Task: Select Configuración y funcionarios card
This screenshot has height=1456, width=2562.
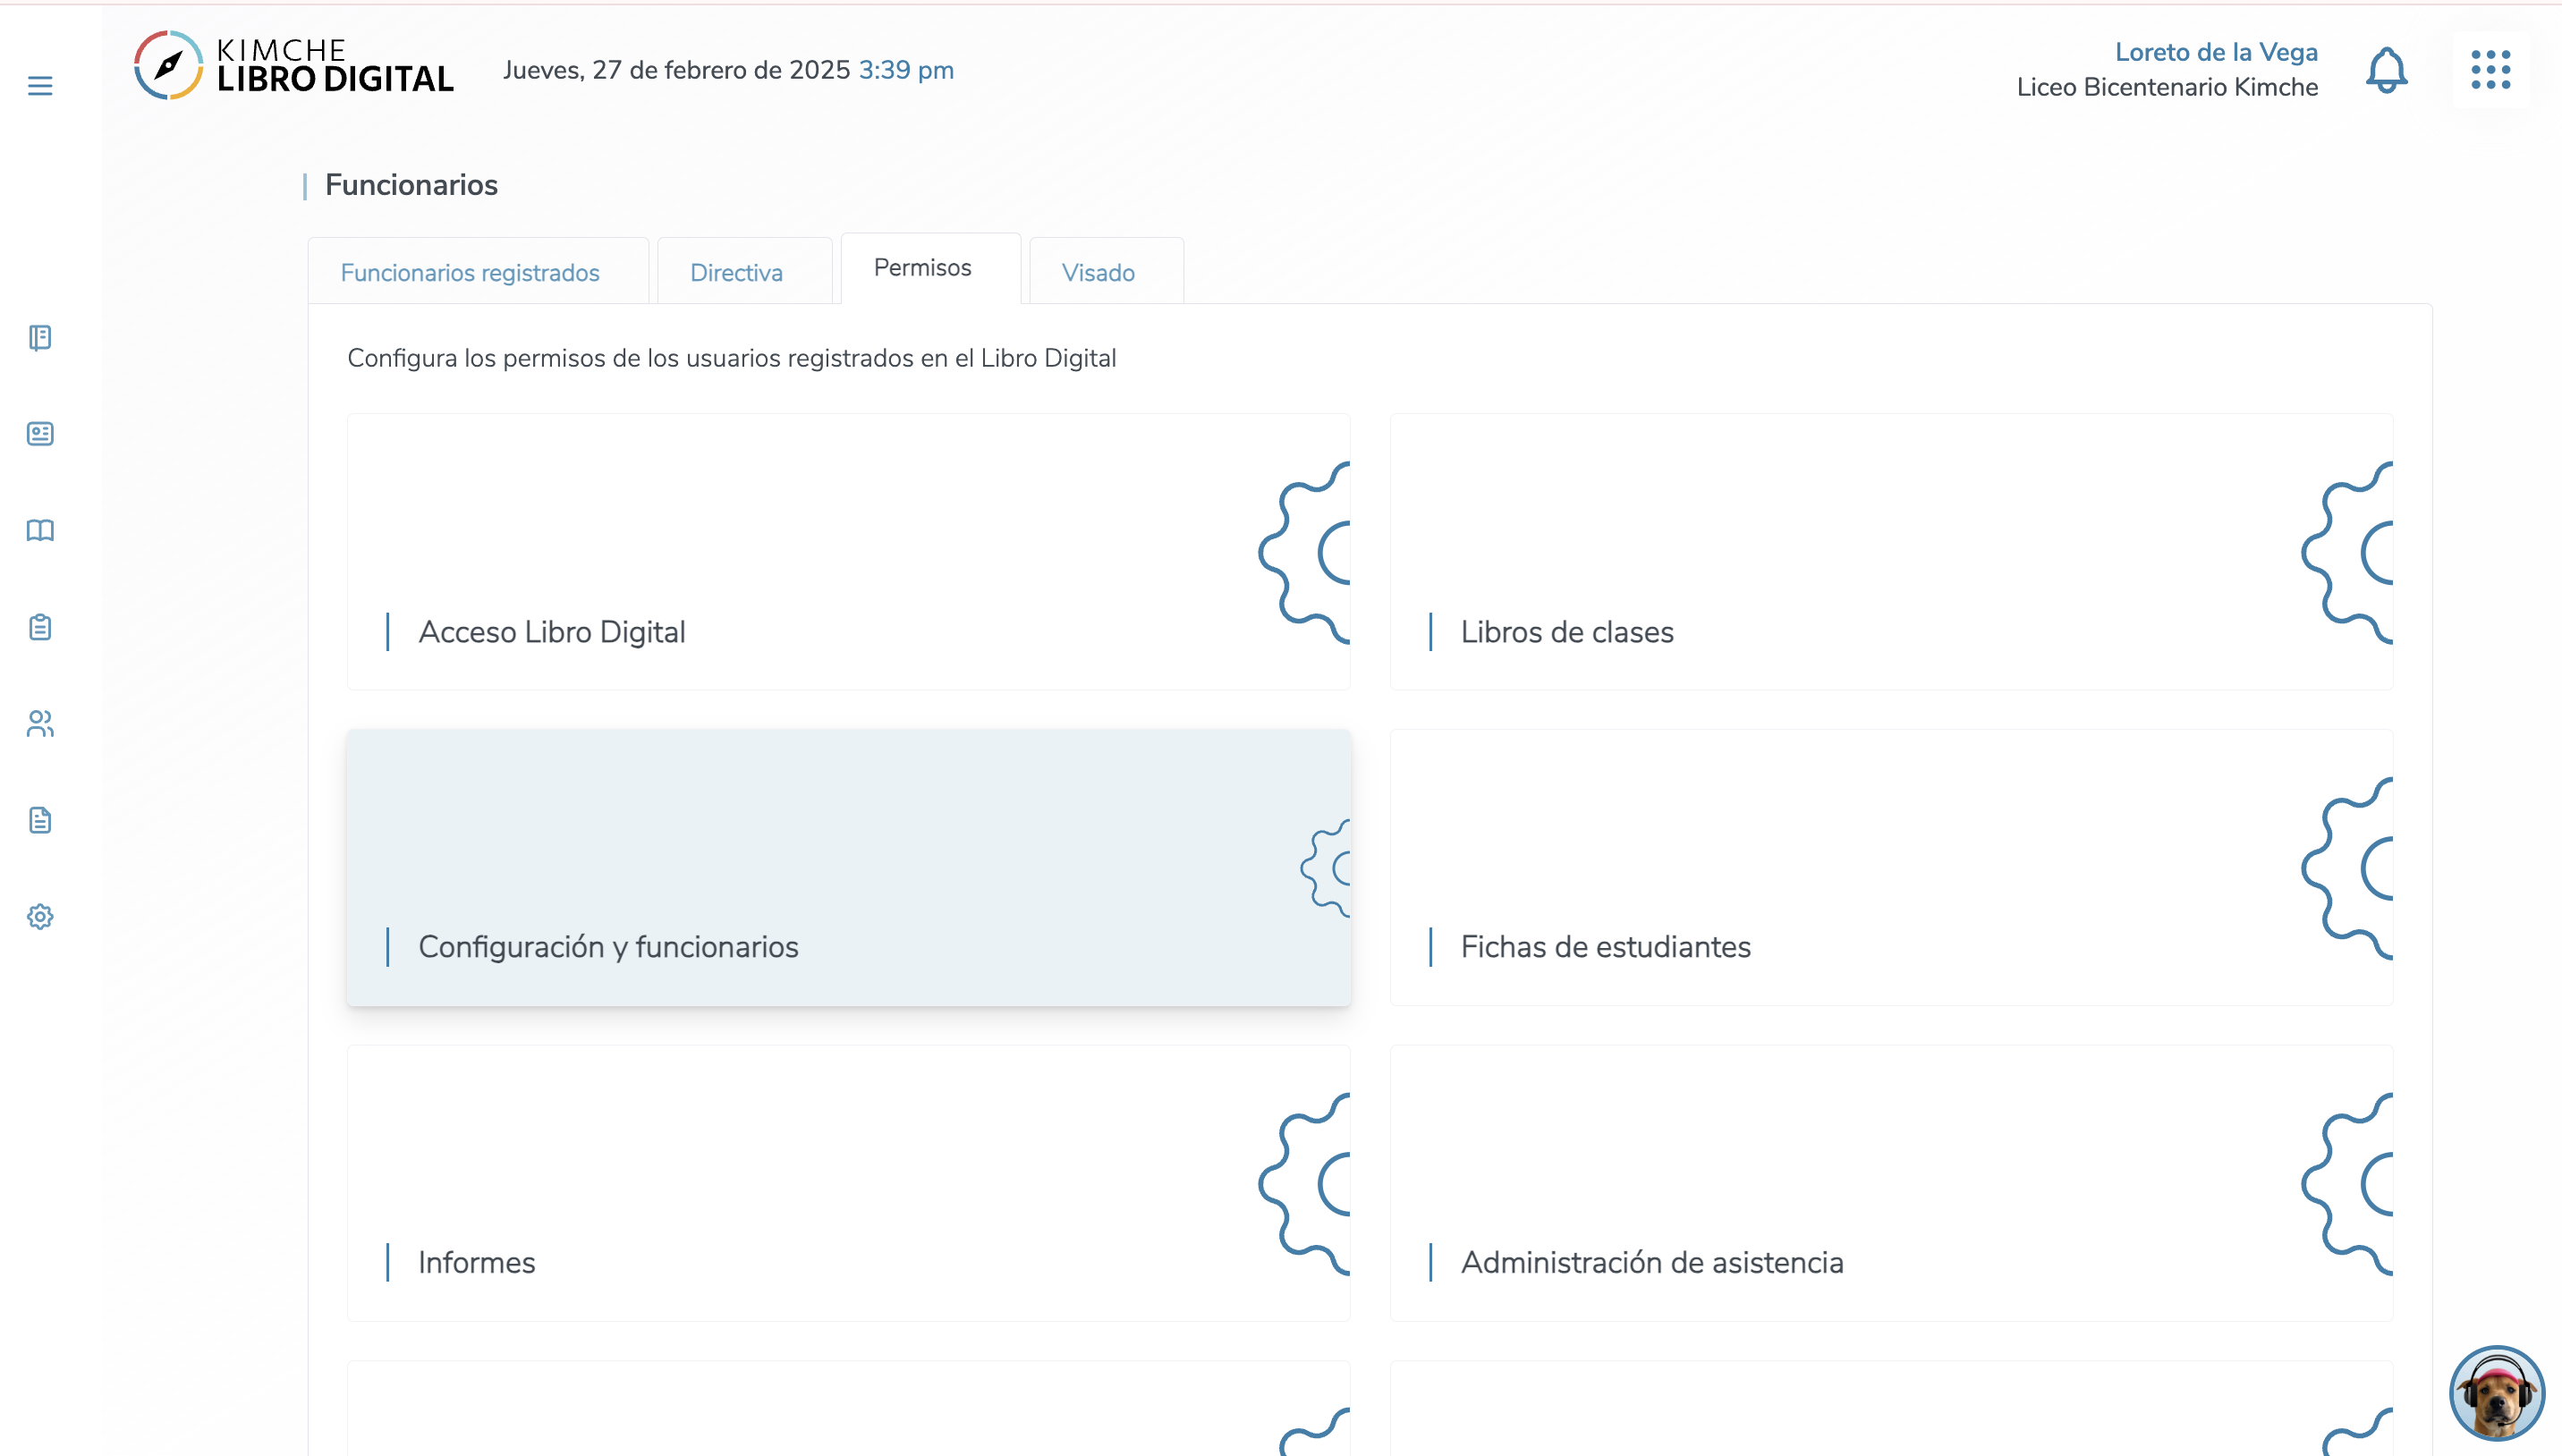Action: [x=848, y=868]
